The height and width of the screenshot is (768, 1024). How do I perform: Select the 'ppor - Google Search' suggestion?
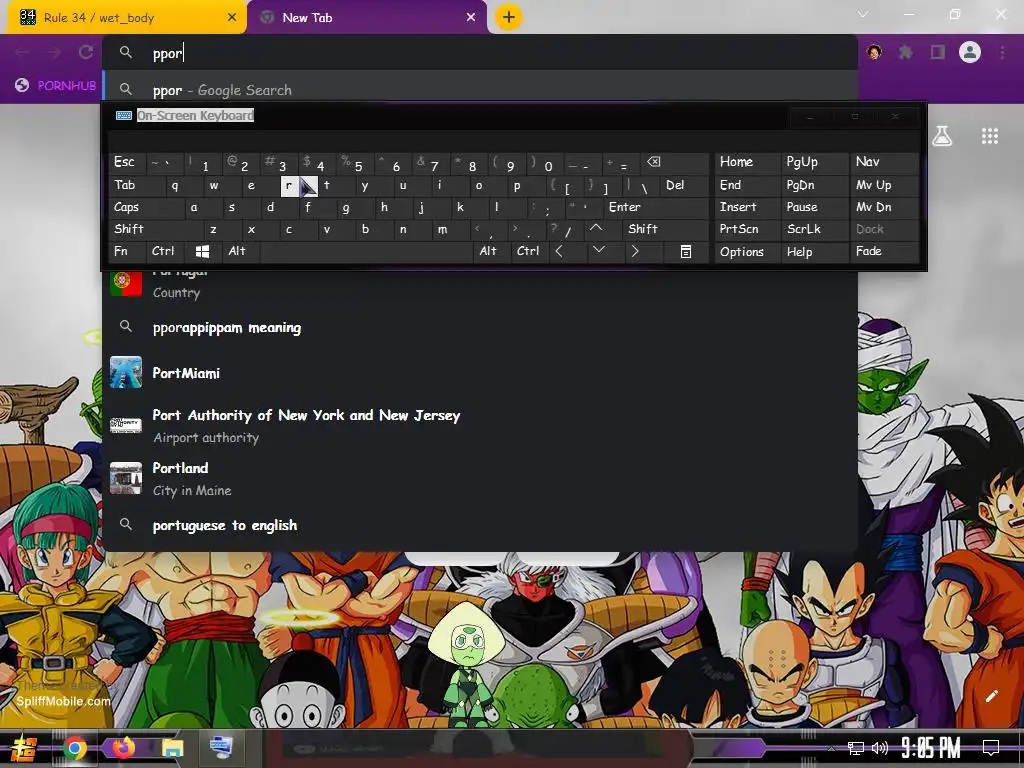coord(480,90)
